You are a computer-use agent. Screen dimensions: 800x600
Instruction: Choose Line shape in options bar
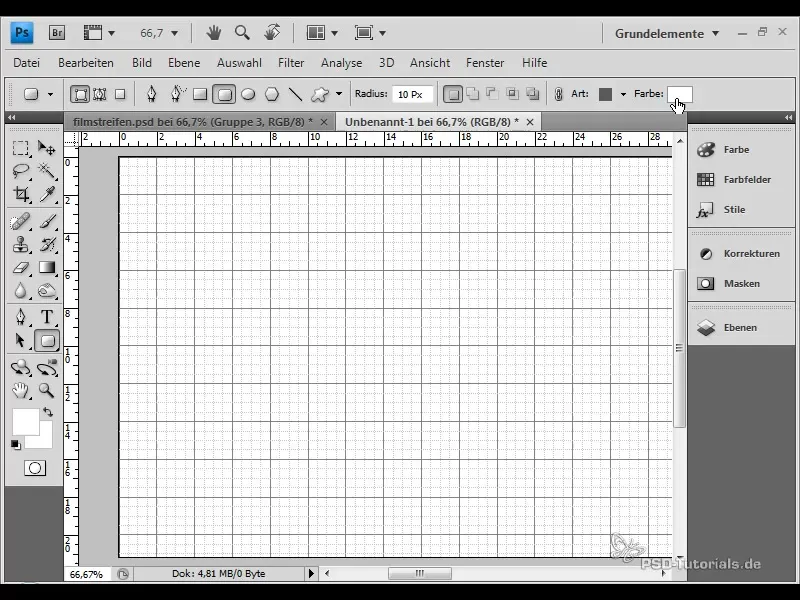(295, 94)
